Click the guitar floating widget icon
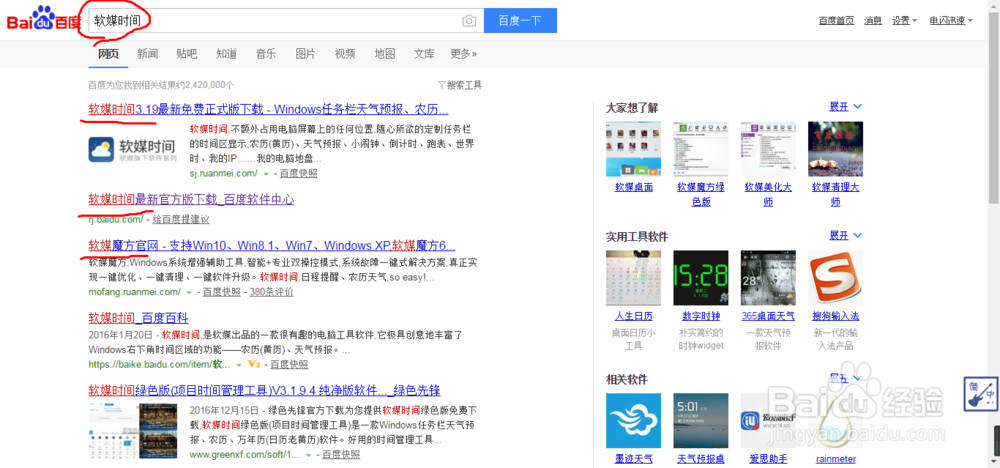This screenshot has height=468, width=1000. point(981,394)
